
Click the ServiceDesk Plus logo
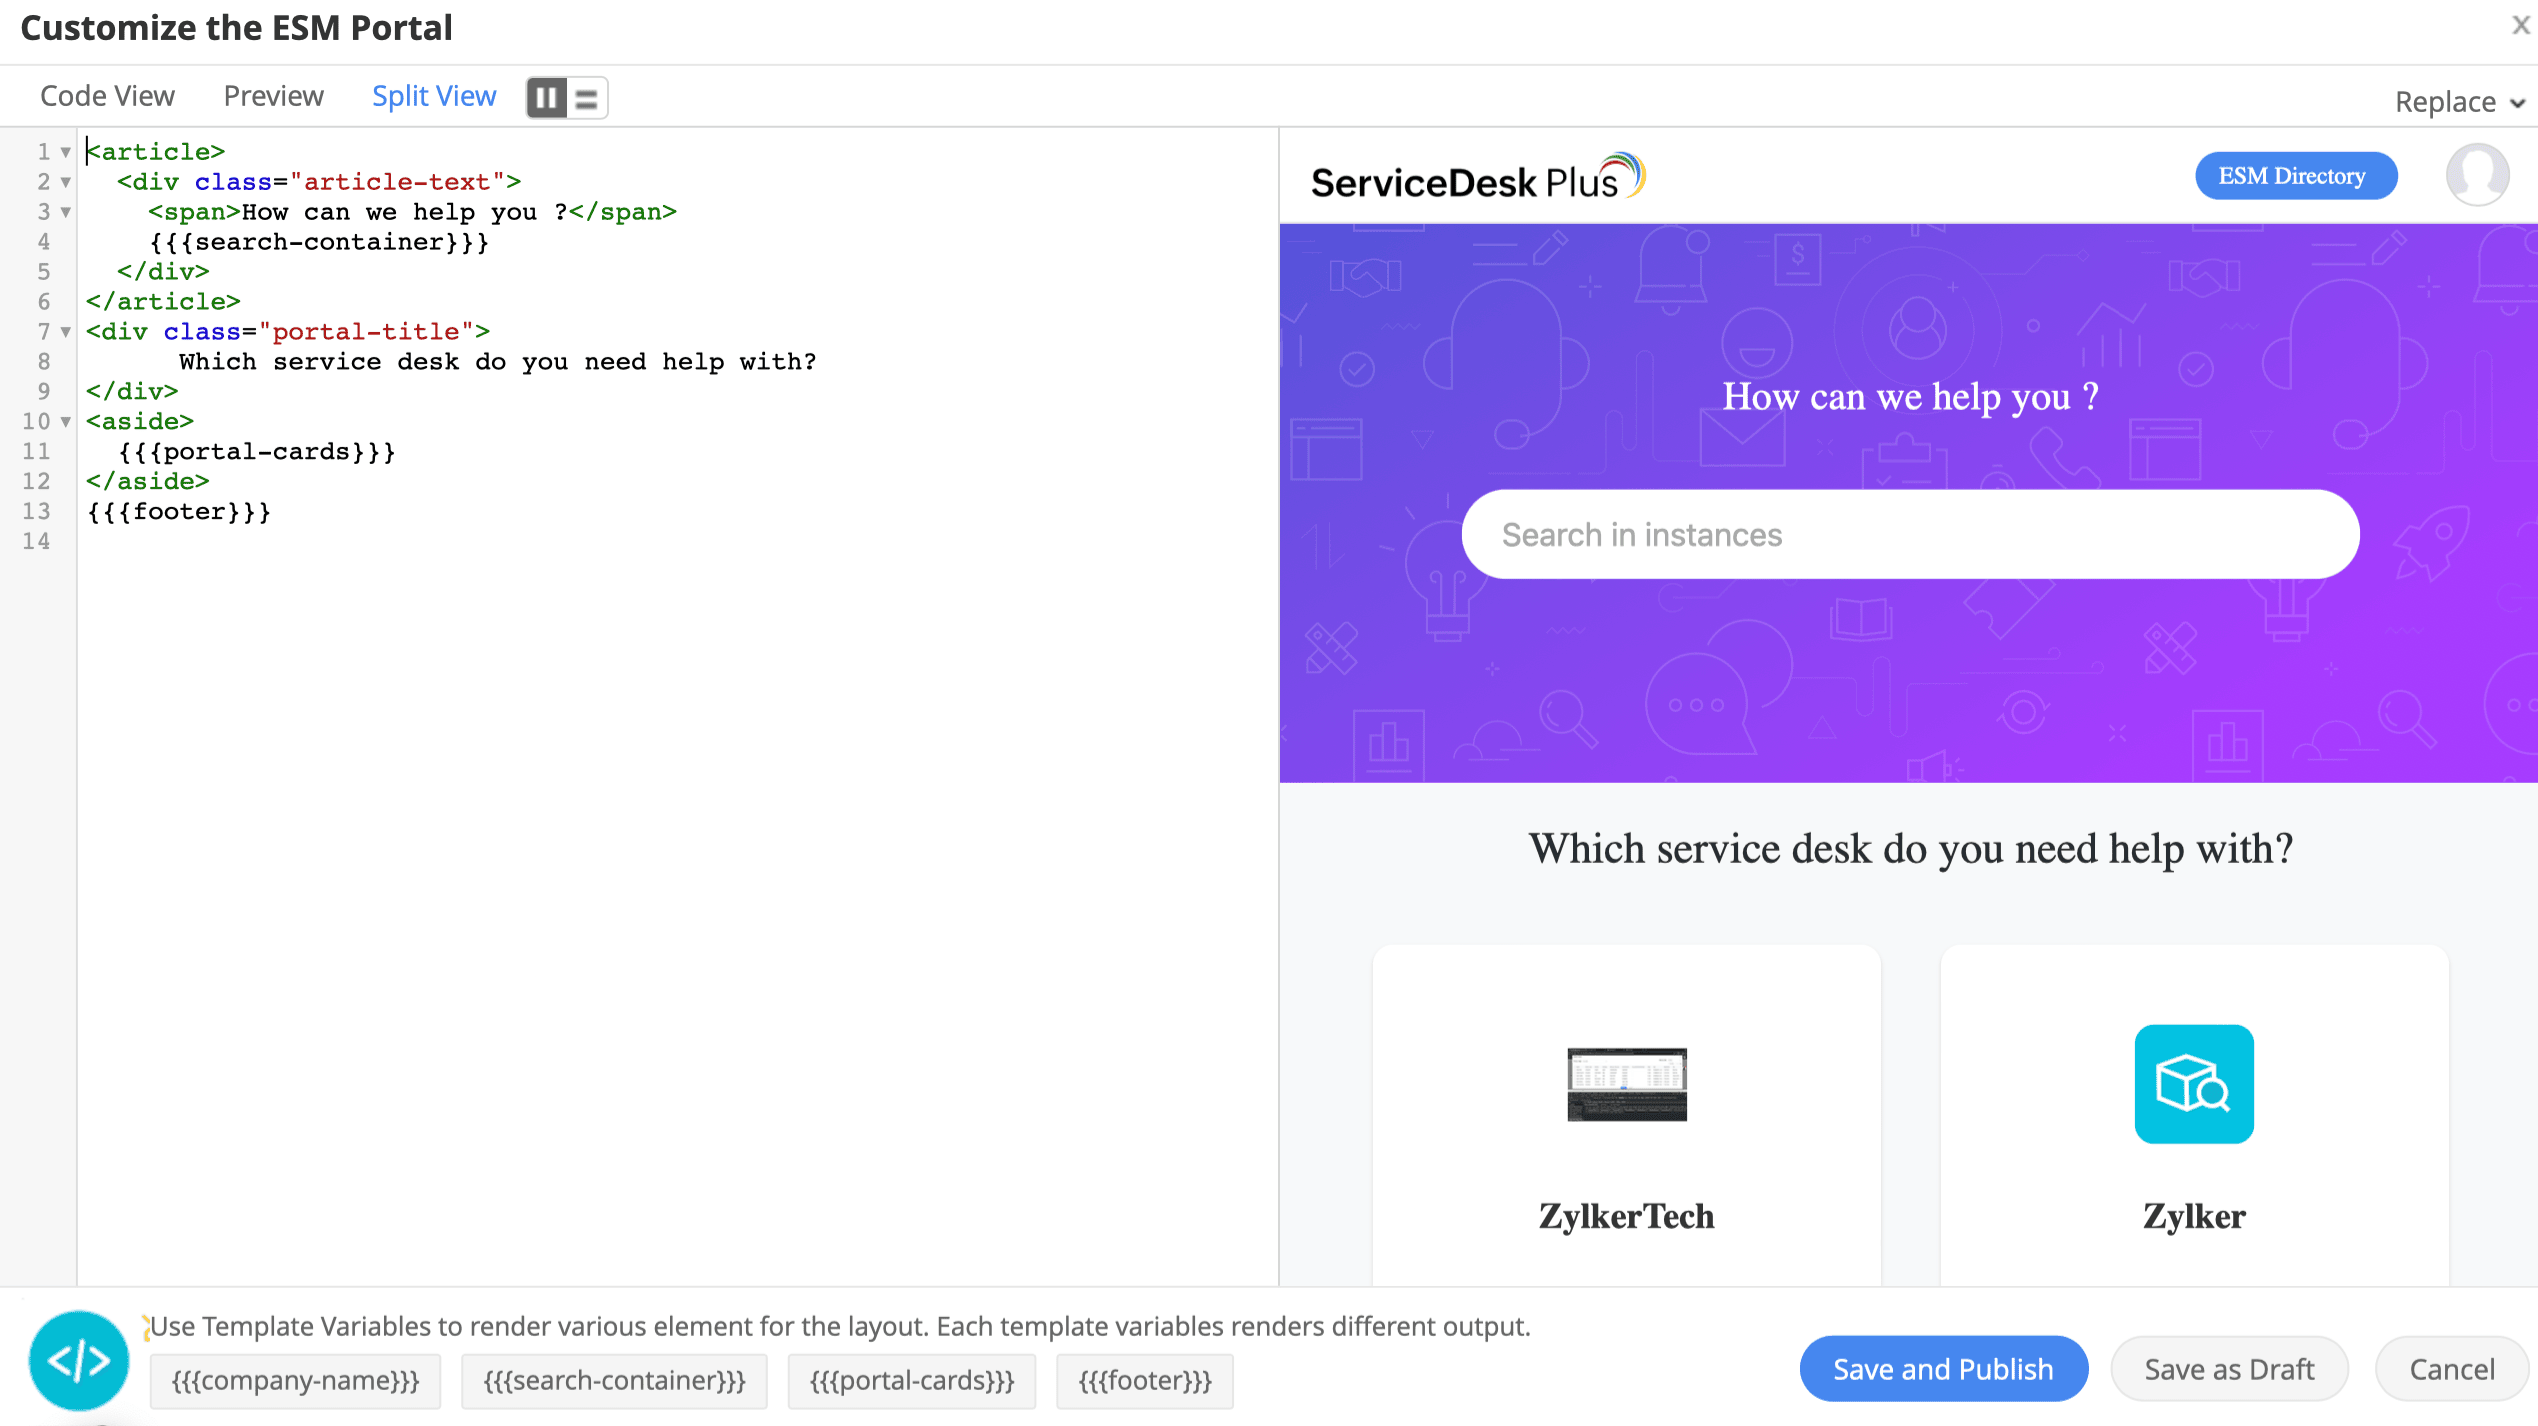click(x=1477, y=178)
